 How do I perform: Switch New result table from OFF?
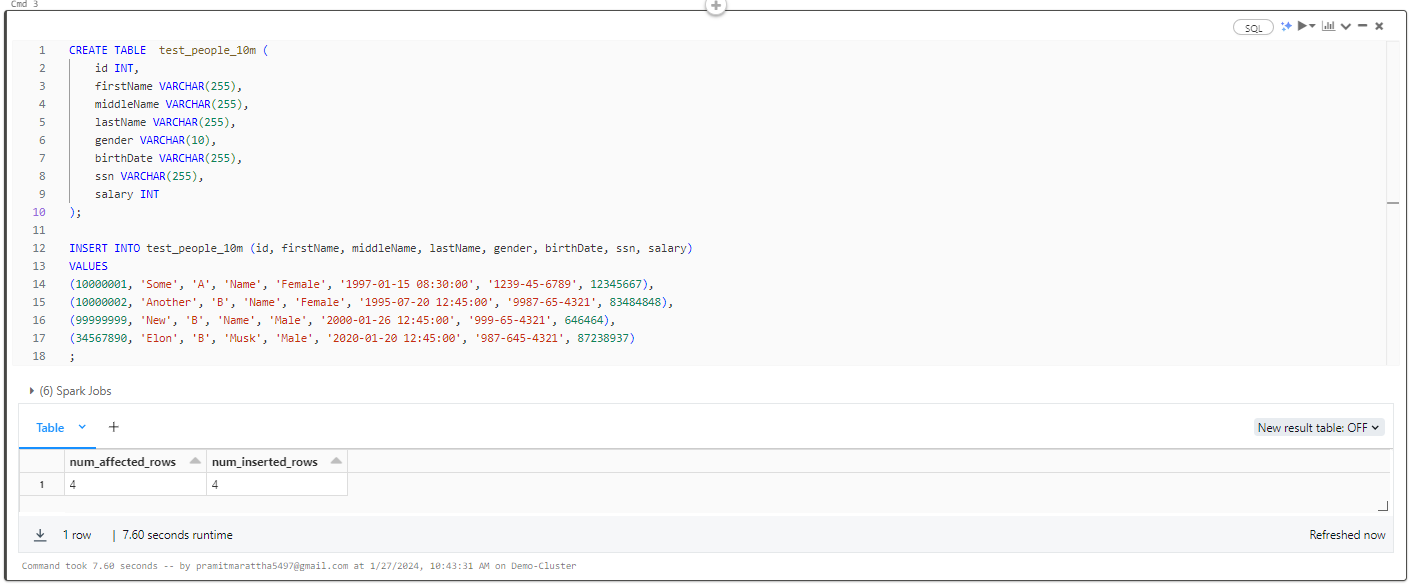pyautogui.click(x=1318, y=427)
